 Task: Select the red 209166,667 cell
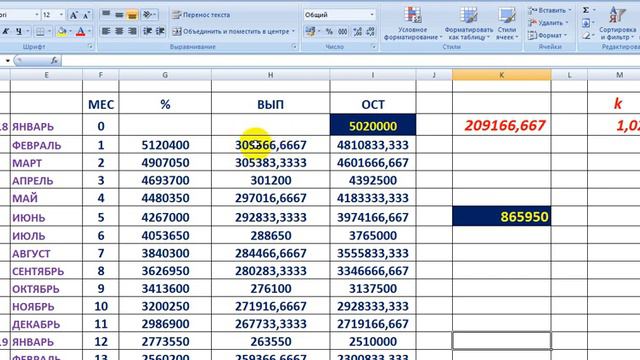(502, 125)
